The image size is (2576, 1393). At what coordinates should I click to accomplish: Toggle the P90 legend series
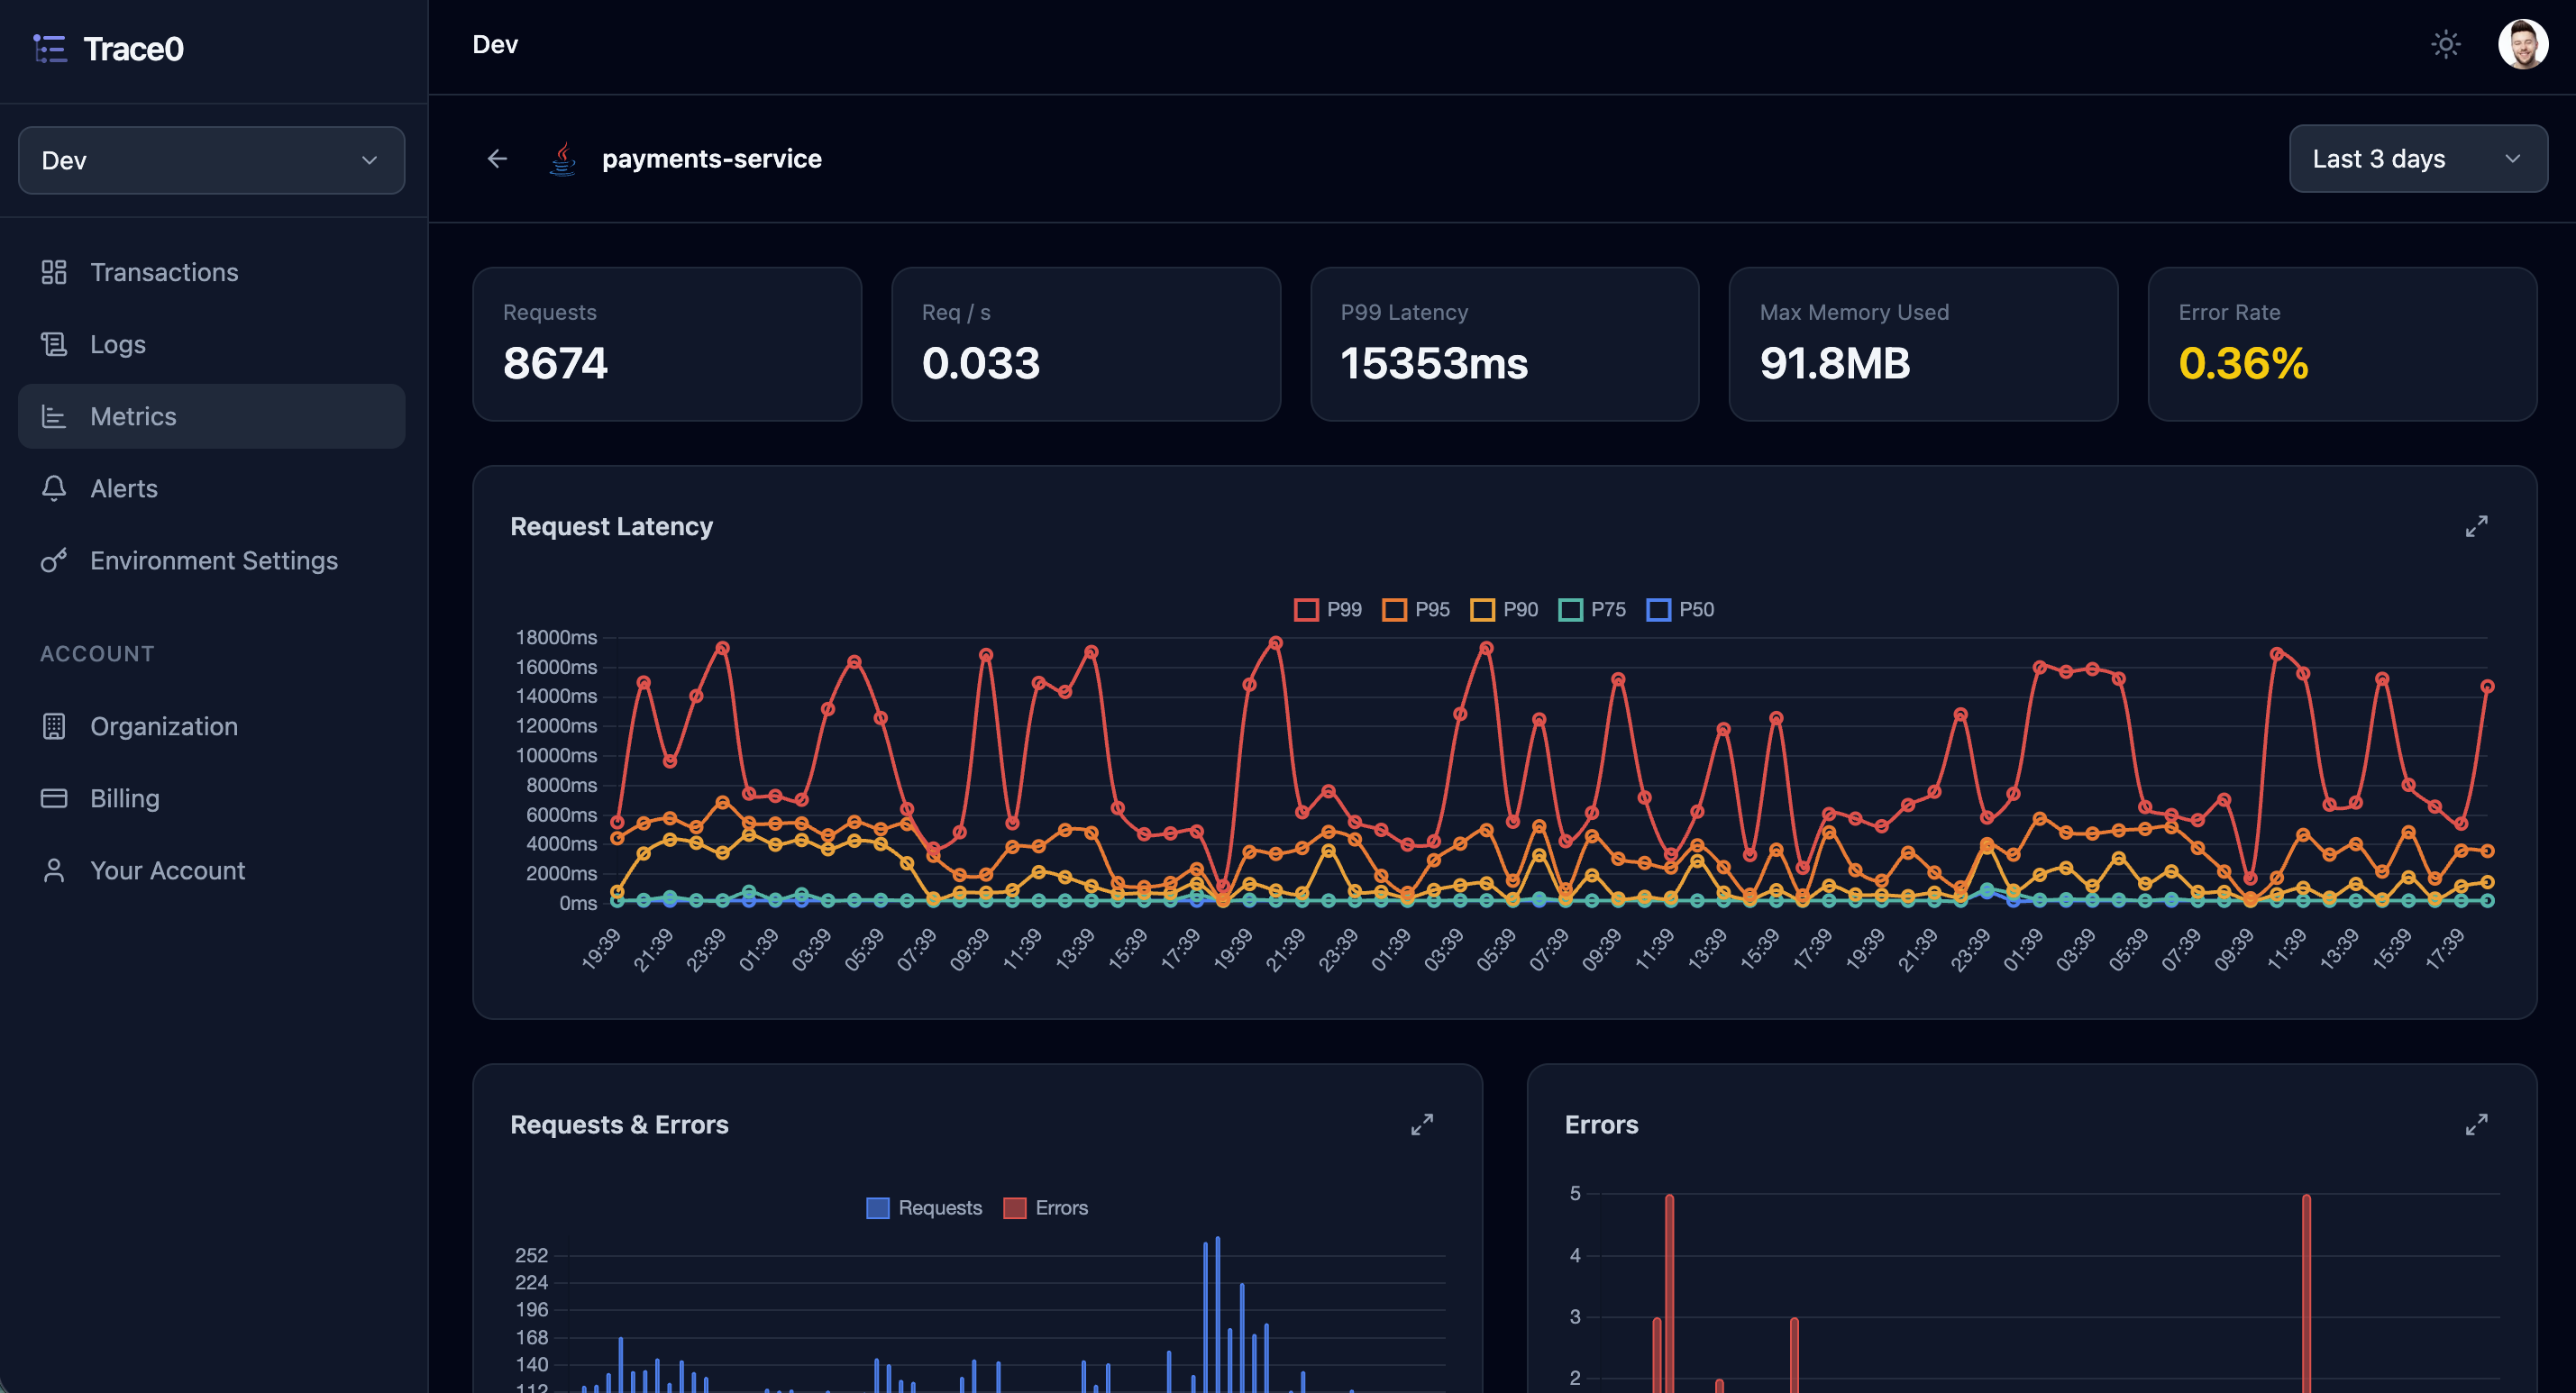point(1504,609)
